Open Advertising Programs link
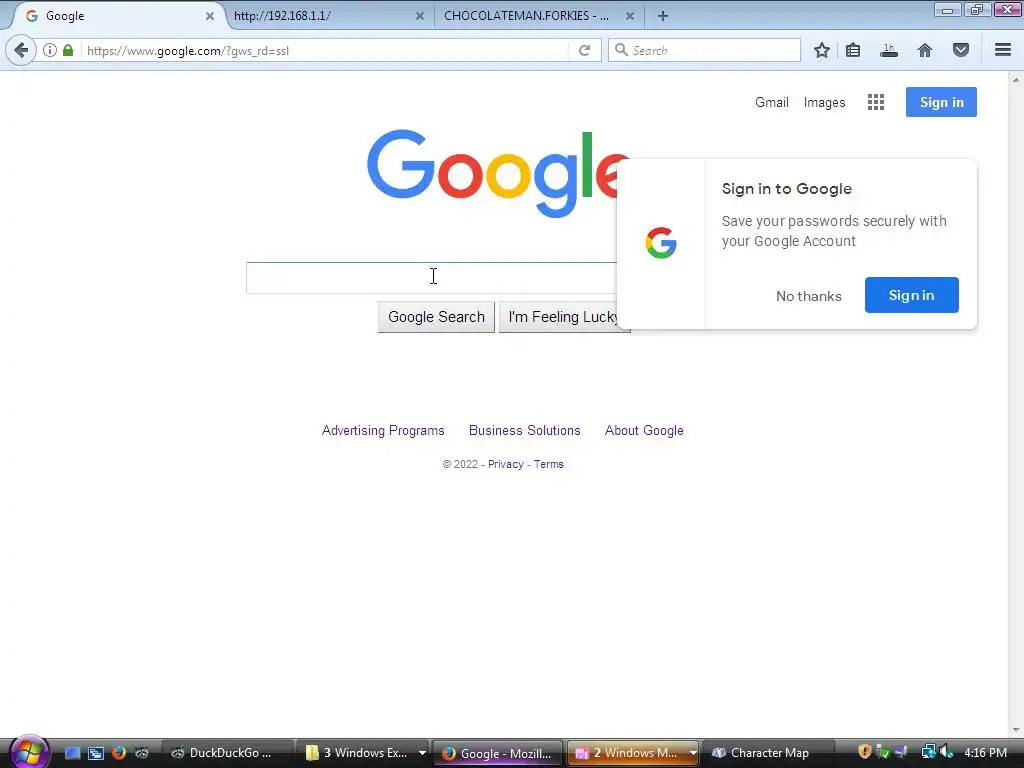Viewport: 1024px width, 768px height. (383, 430)
